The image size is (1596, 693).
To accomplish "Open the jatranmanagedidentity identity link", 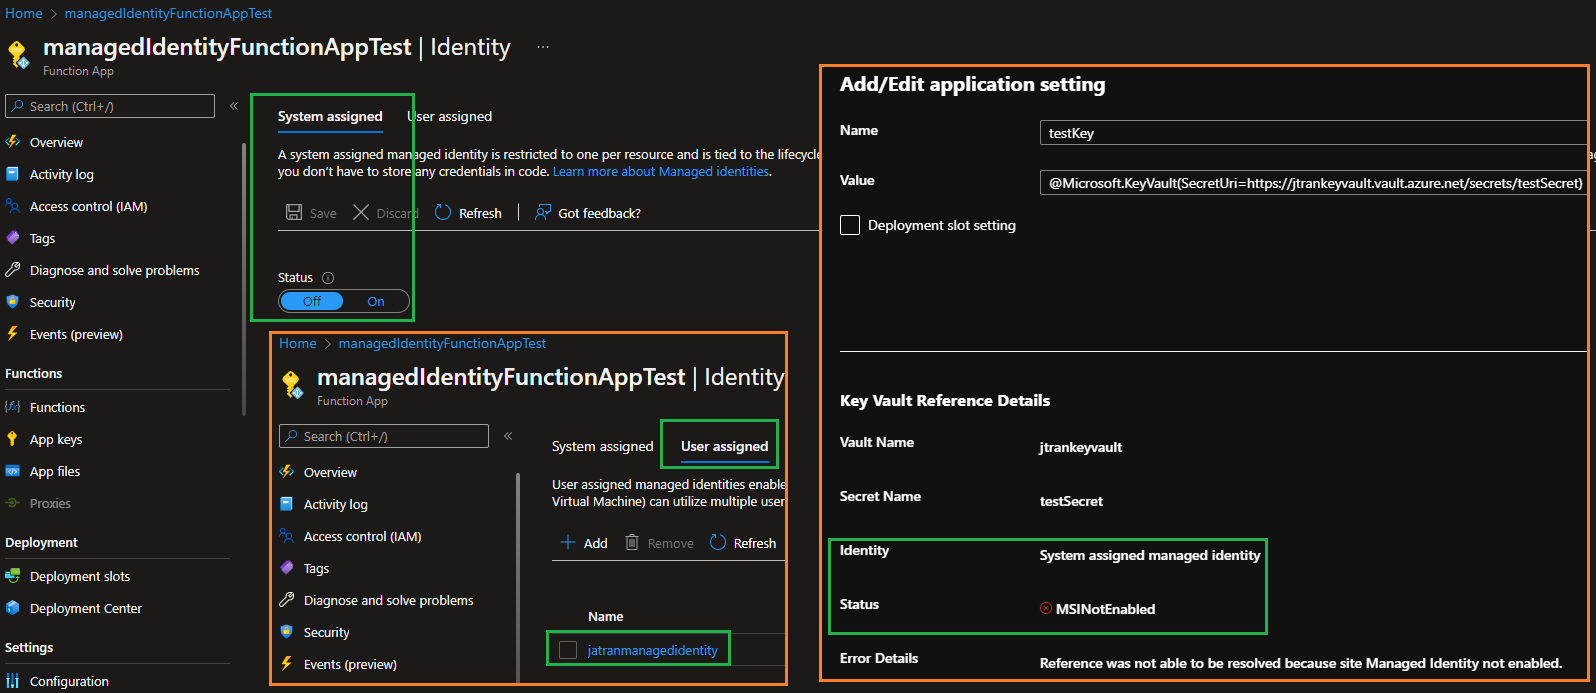I will [x=652, y=650].
